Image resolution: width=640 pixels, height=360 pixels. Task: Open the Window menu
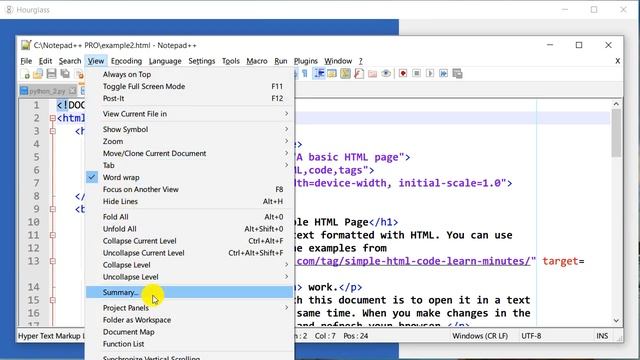[x=338, y=61]
